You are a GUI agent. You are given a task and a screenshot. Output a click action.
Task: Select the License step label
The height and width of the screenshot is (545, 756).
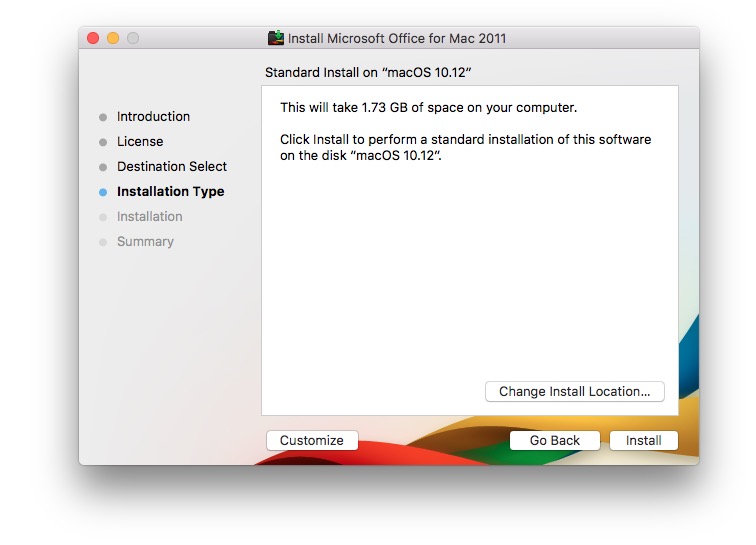[140, 141]
